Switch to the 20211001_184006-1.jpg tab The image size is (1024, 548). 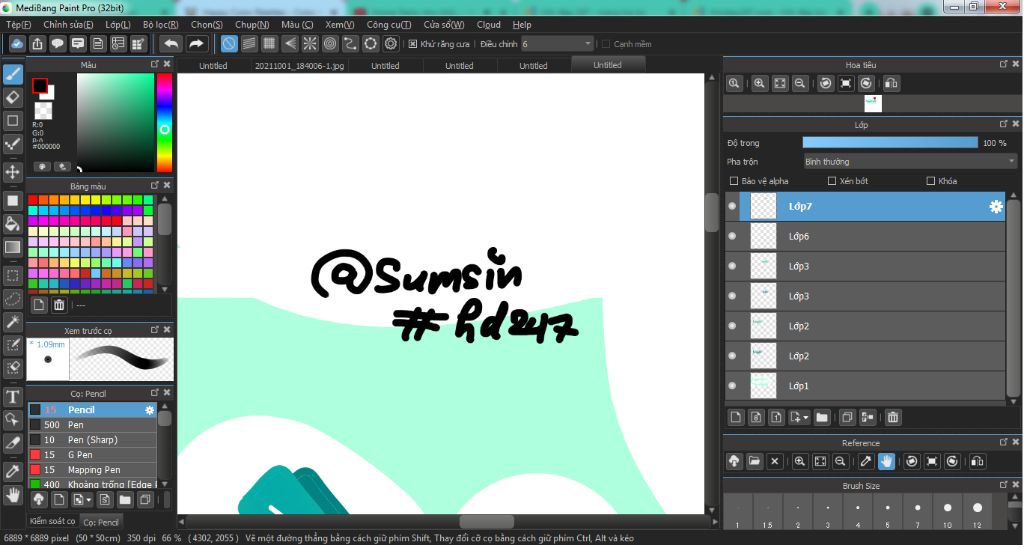(299, 65)
